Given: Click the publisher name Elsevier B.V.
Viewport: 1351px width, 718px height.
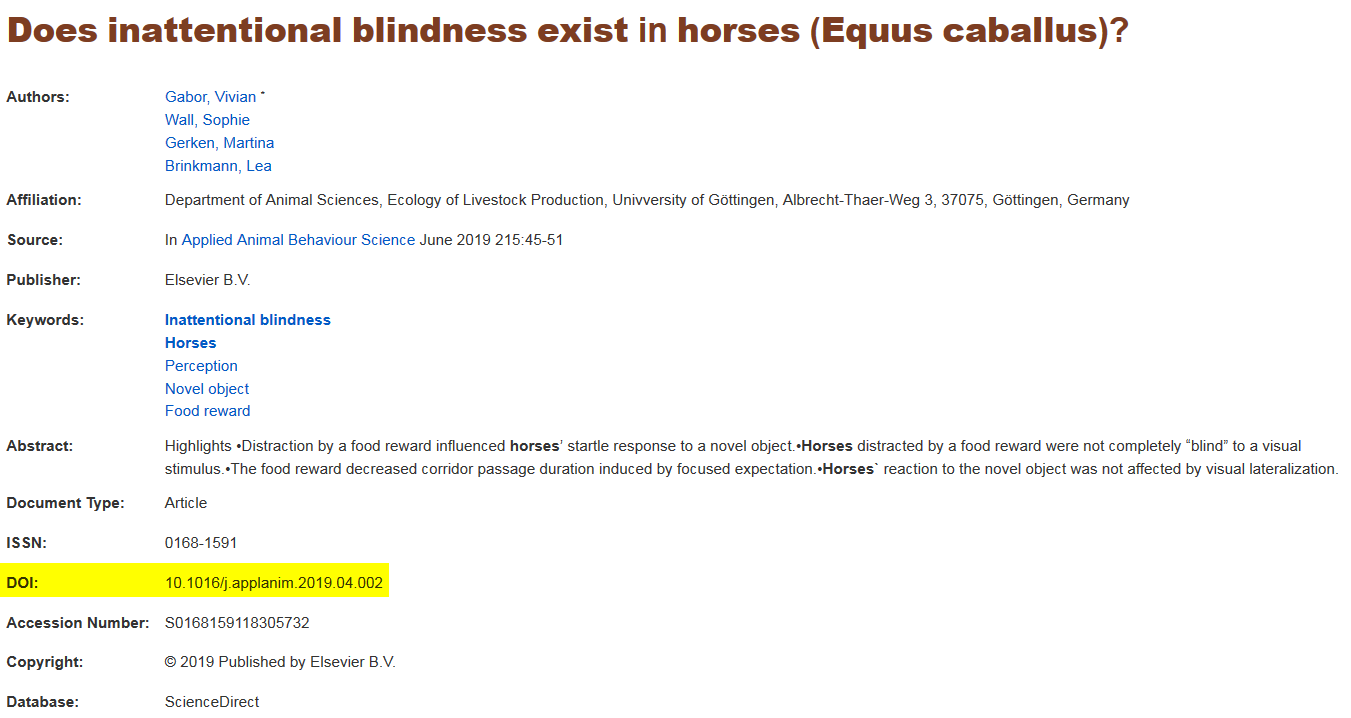Looking at the screenshot, I should coord(207,280).
